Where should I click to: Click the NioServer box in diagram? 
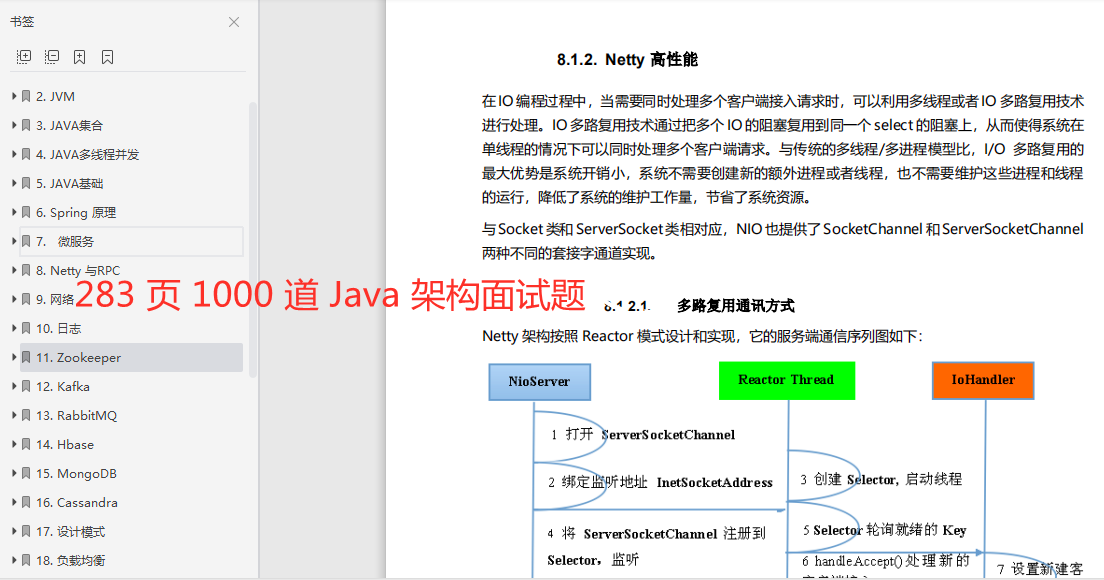click(x=539, y=382)
